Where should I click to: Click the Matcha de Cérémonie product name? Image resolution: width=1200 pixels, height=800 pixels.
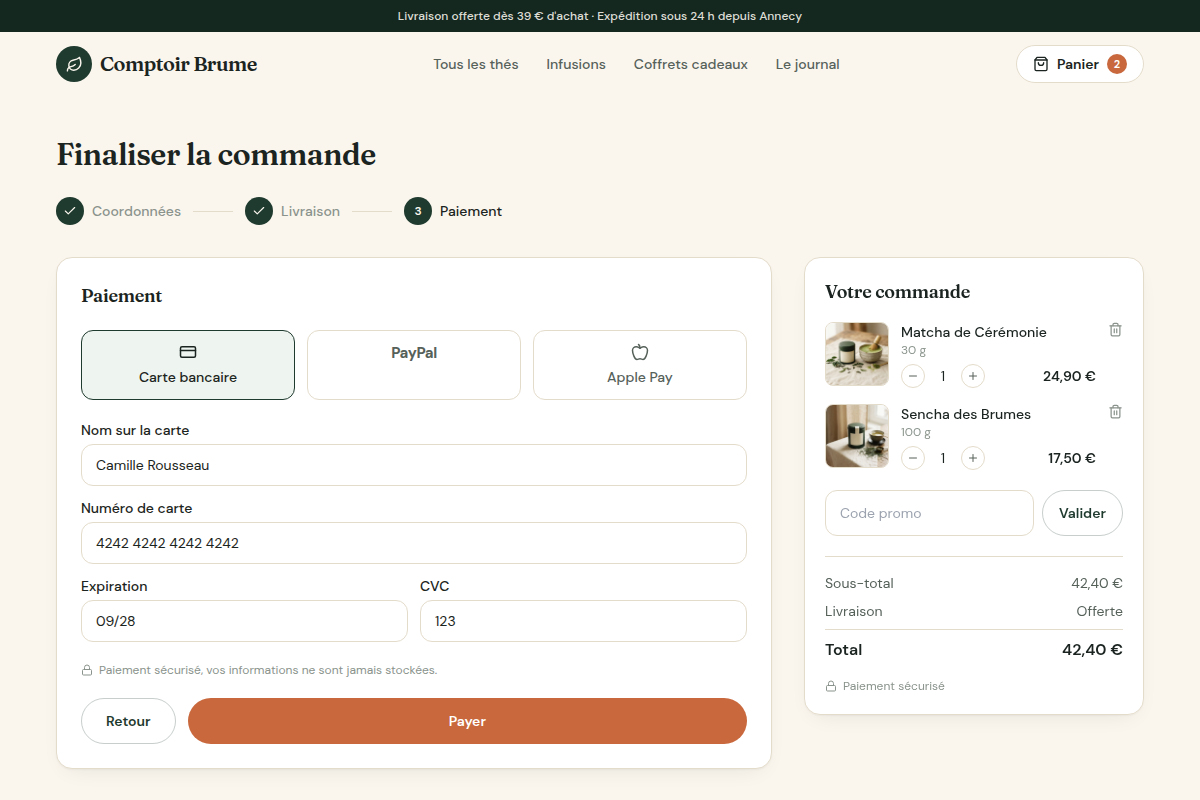coord(974,332)
